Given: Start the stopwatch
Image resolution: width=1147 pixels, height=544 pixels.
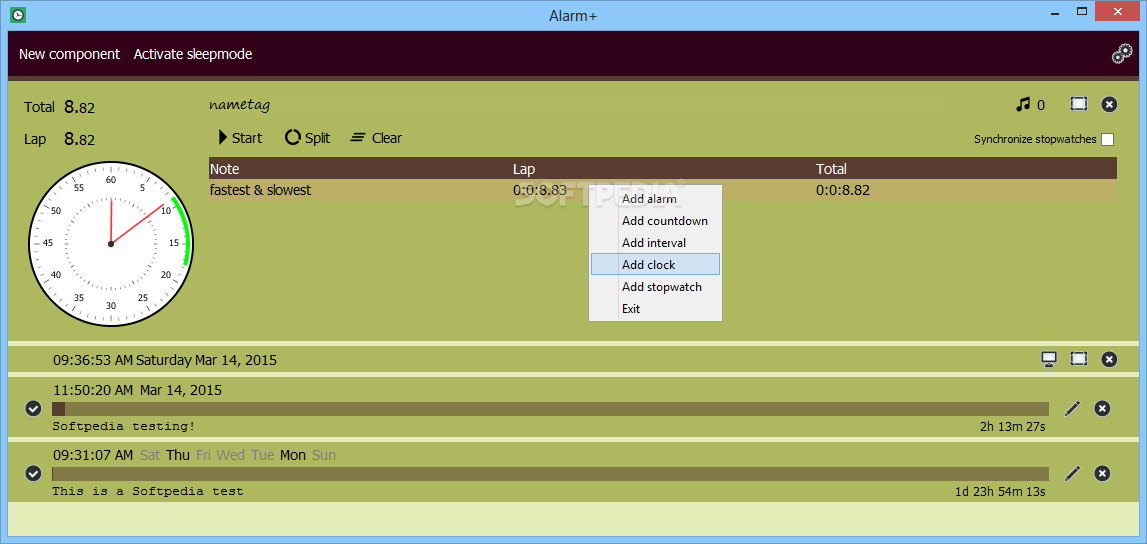Looking at the screenshot, I should (240, 137).
